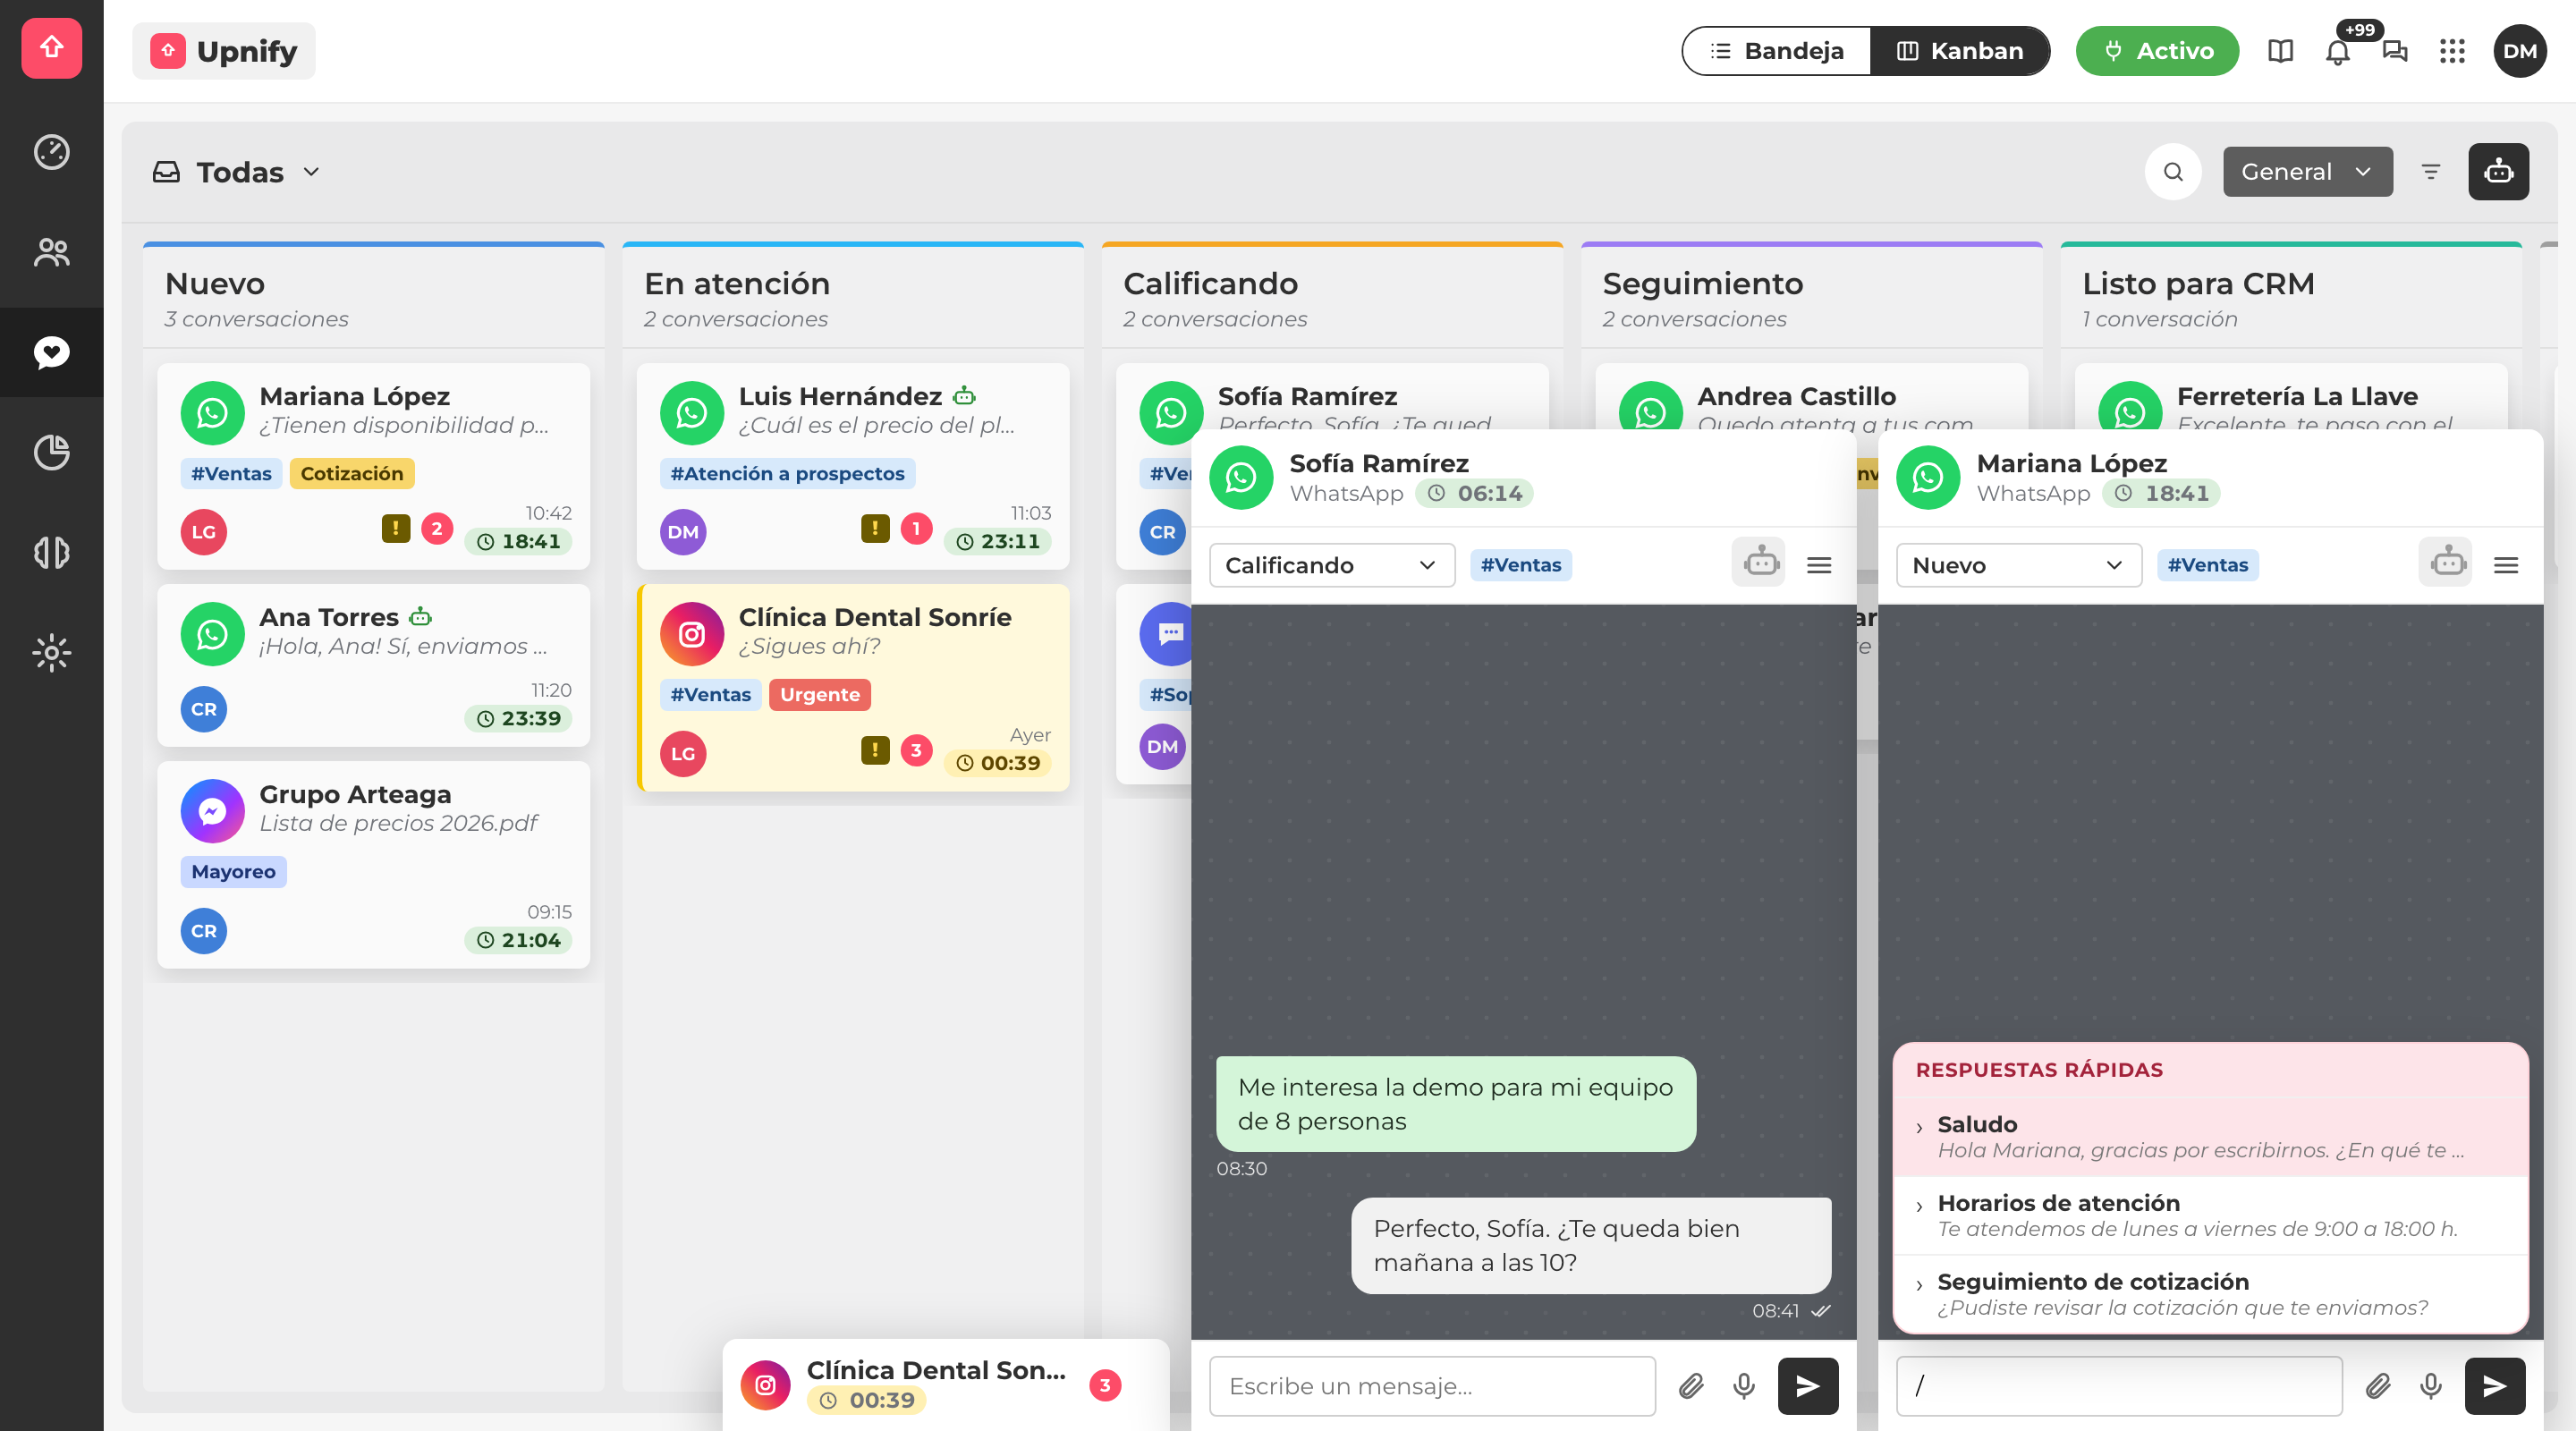Open the Calificando stage dropdown
Viewport: 2576px width, 1431px height.
(x=1332, y=565)
